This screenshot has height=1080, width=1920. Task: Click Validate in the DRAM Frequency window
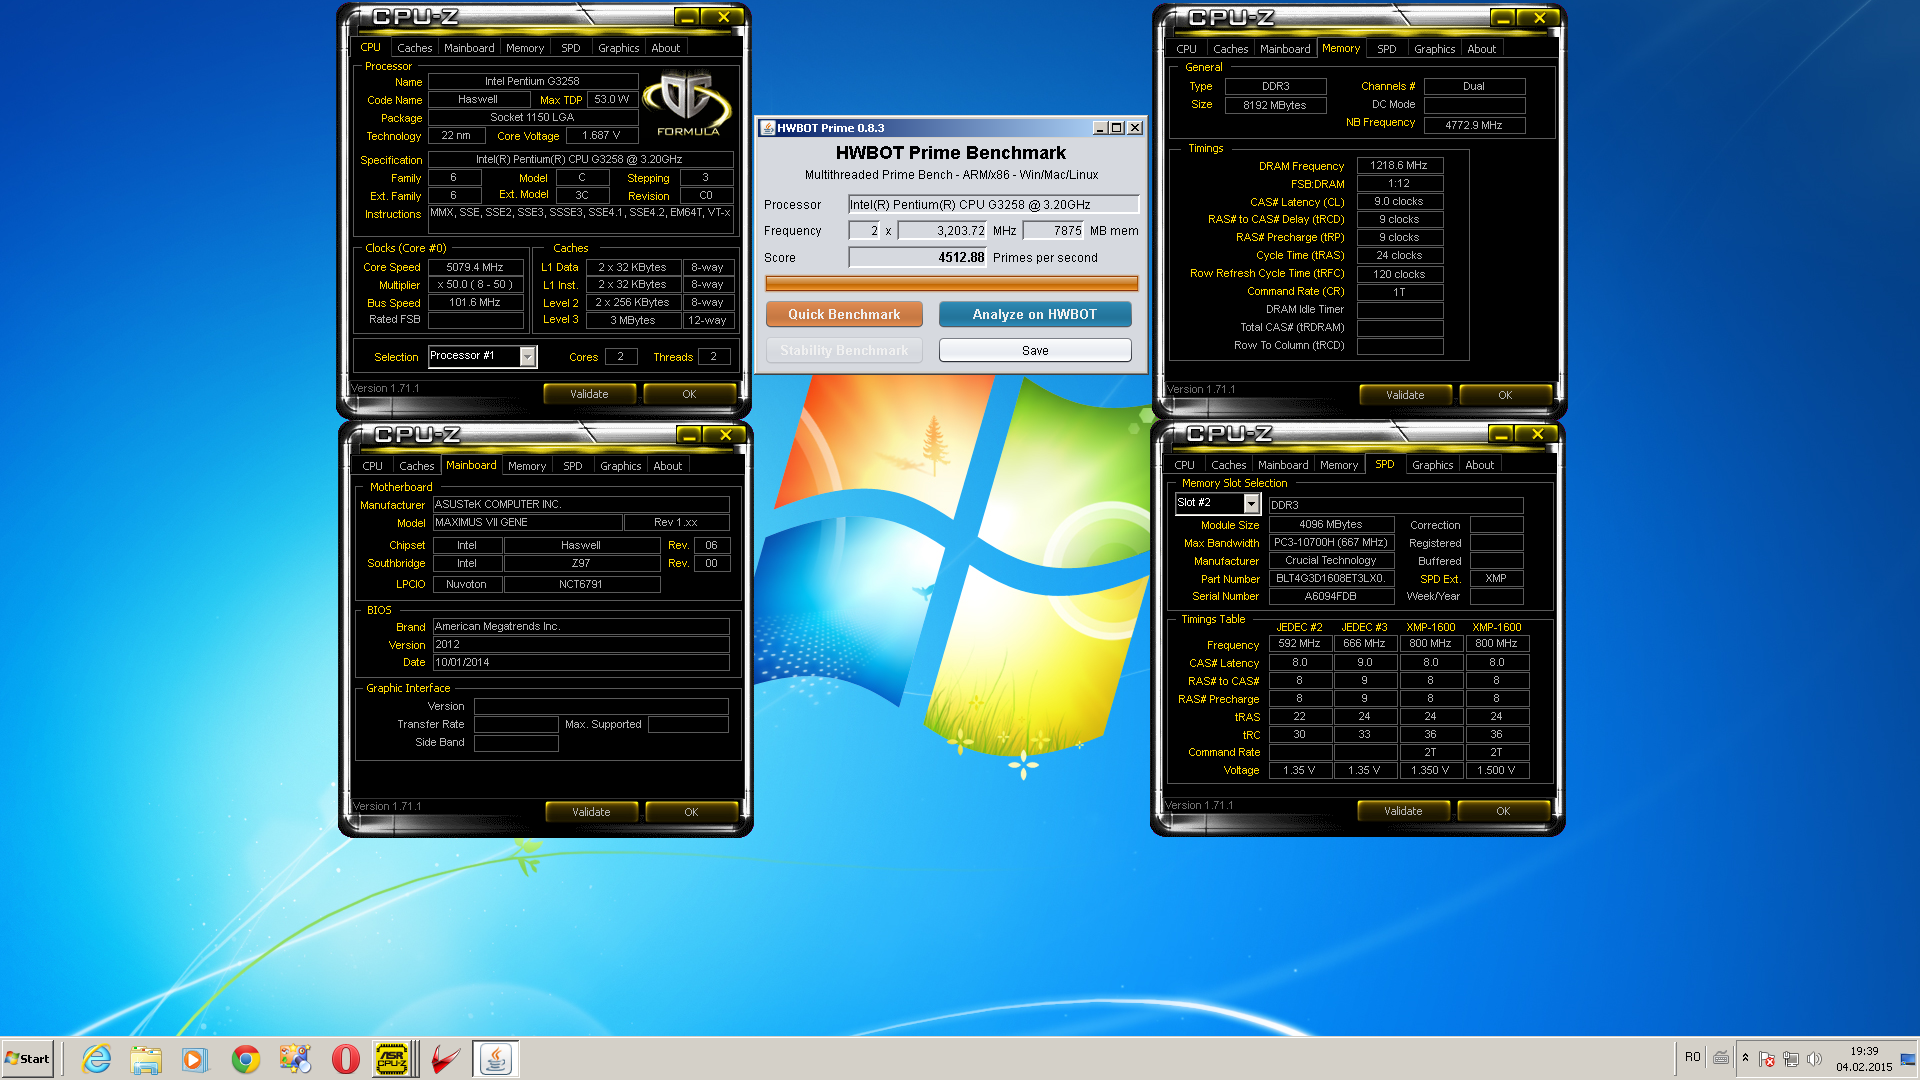(1405, 395)
